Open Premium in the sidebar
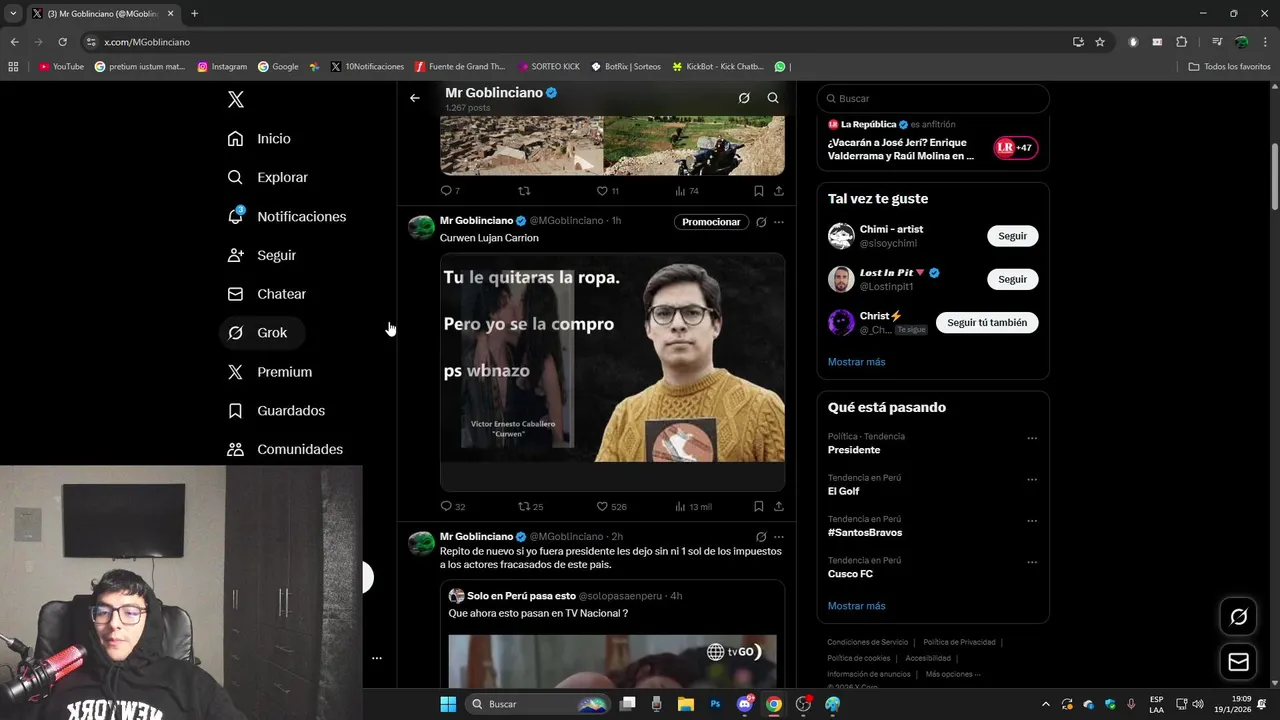The image size is (1280, 720). [x=270, y=372]
